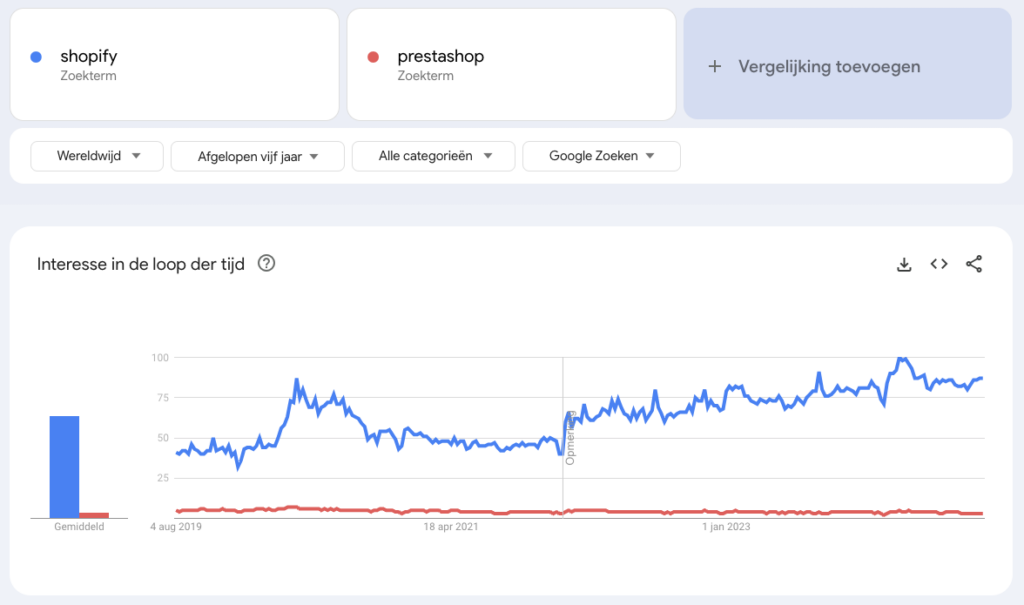Click the blue shopify color dot
The width and height of the screenshot is (1024, 605).
point(36,57)
